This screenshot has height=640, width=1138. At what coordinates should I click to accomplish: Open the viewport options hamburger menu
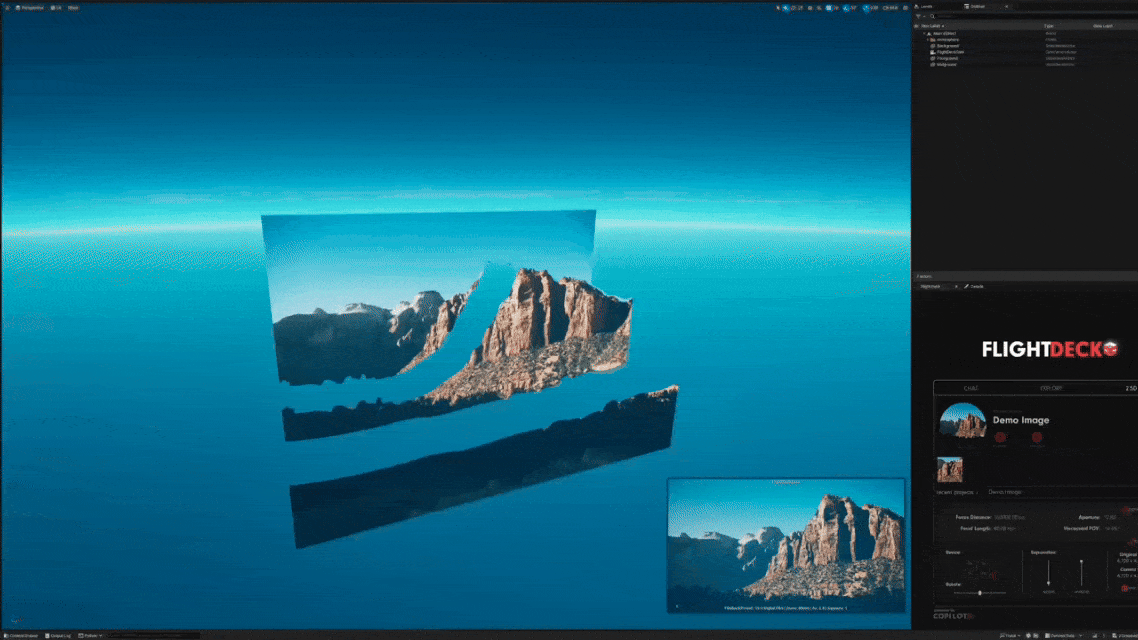(7, 7)
